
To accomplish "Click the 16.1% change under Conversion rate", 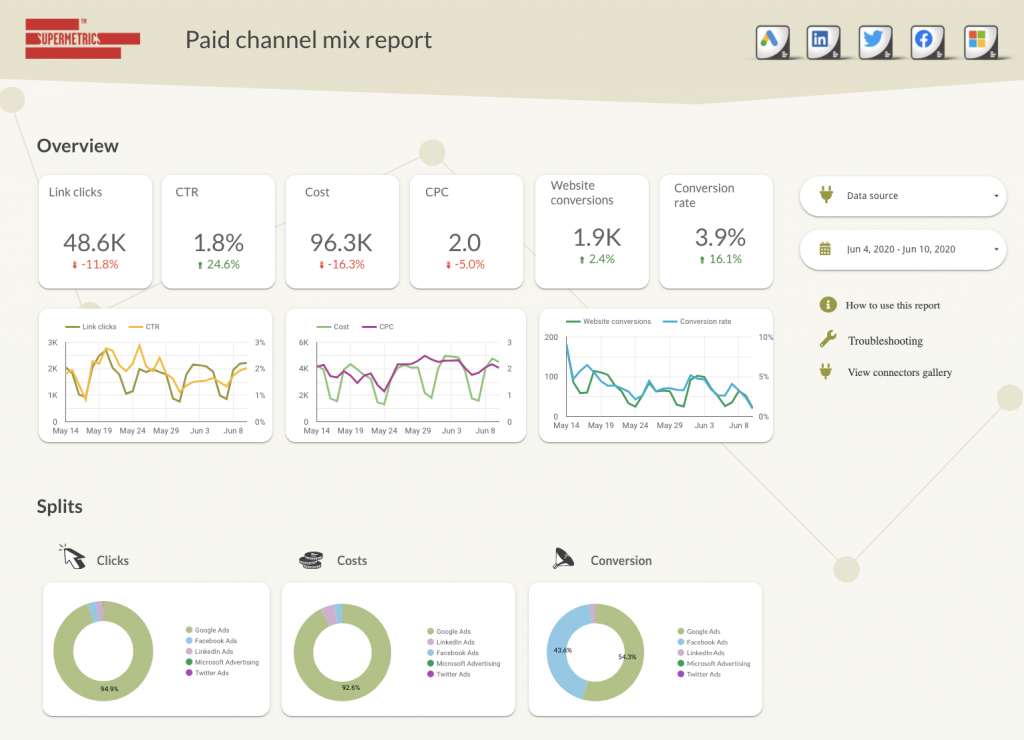I will click(x=721, y=259).
